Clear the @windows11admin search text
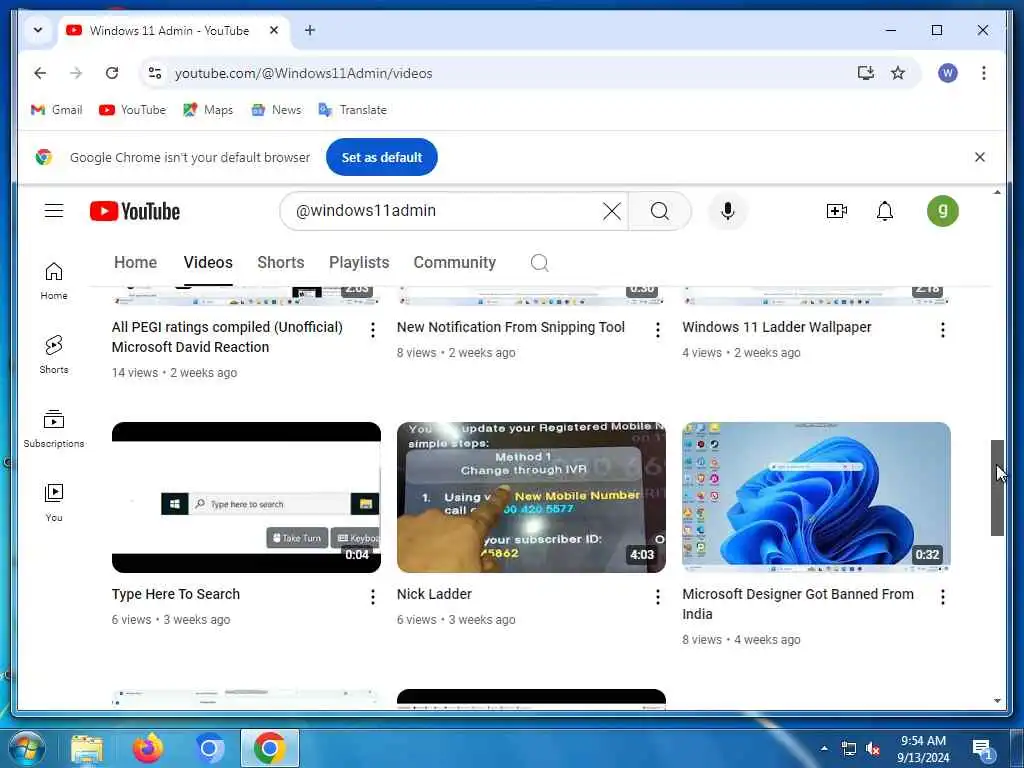The width and height of the screenshot is (1024, 768). (612, 211)
